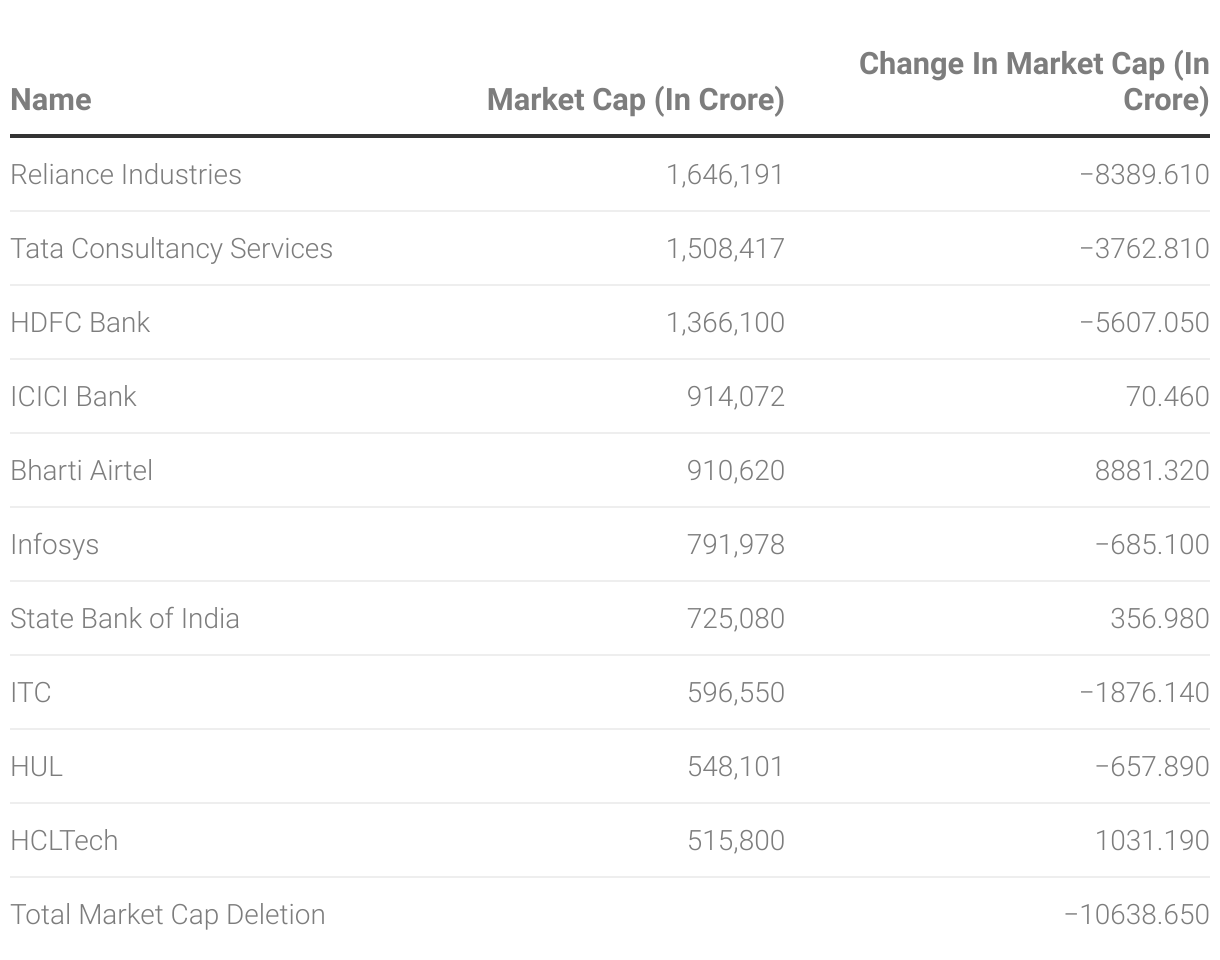Select Bharti Airtel change value 8881.320
1220x960 pixels.
coord(1152,470)
